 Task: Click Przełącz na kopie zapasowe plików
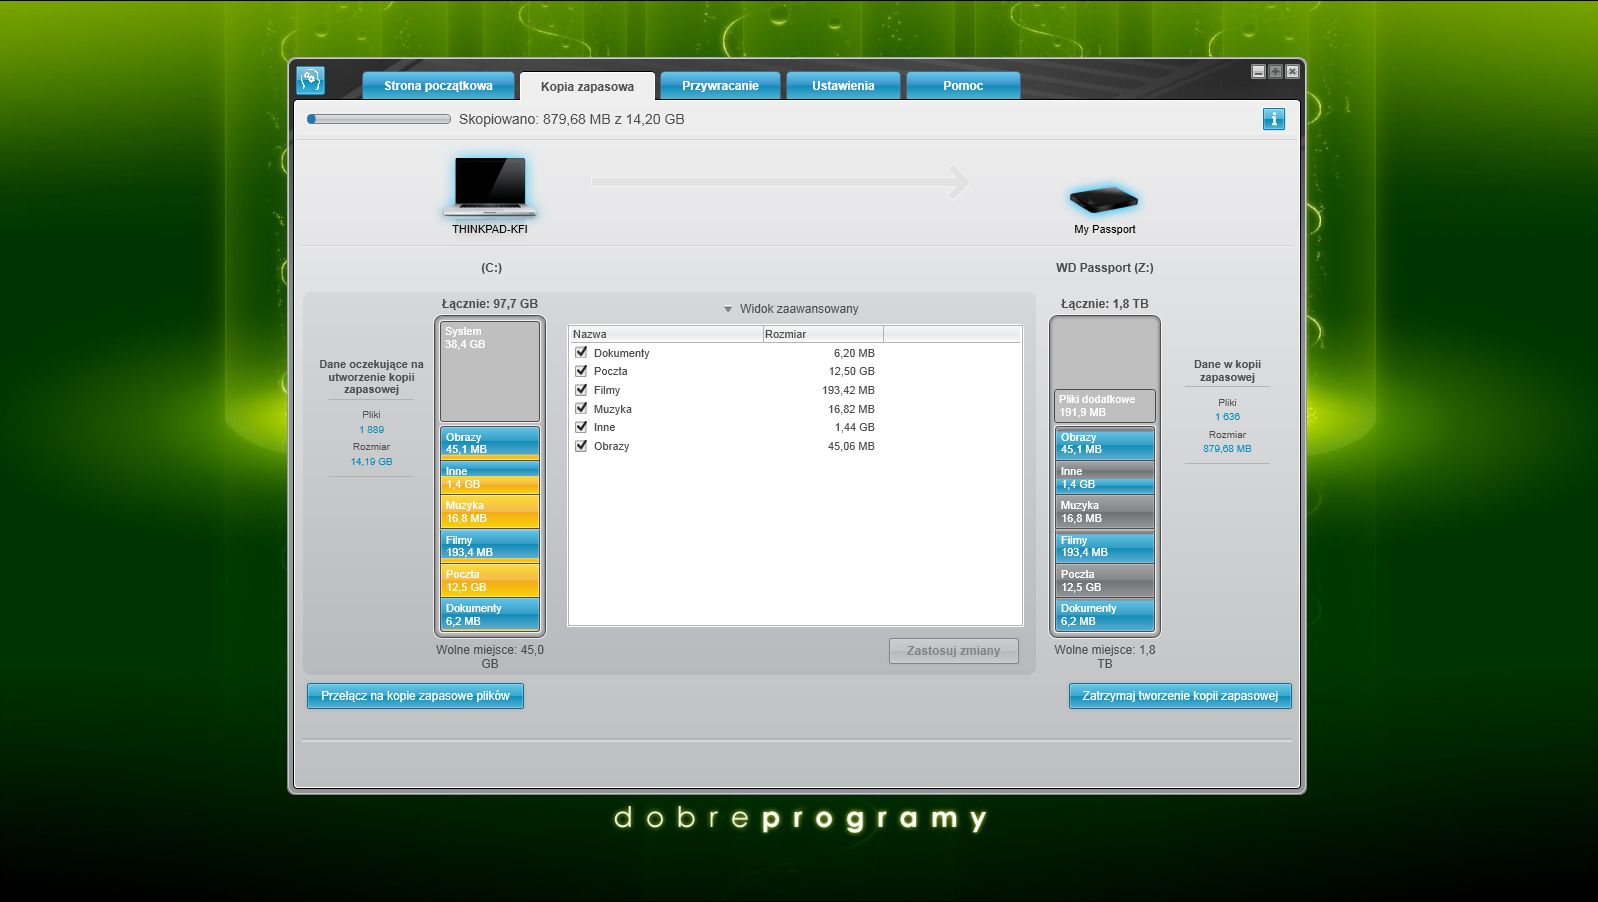coord(415,696)
